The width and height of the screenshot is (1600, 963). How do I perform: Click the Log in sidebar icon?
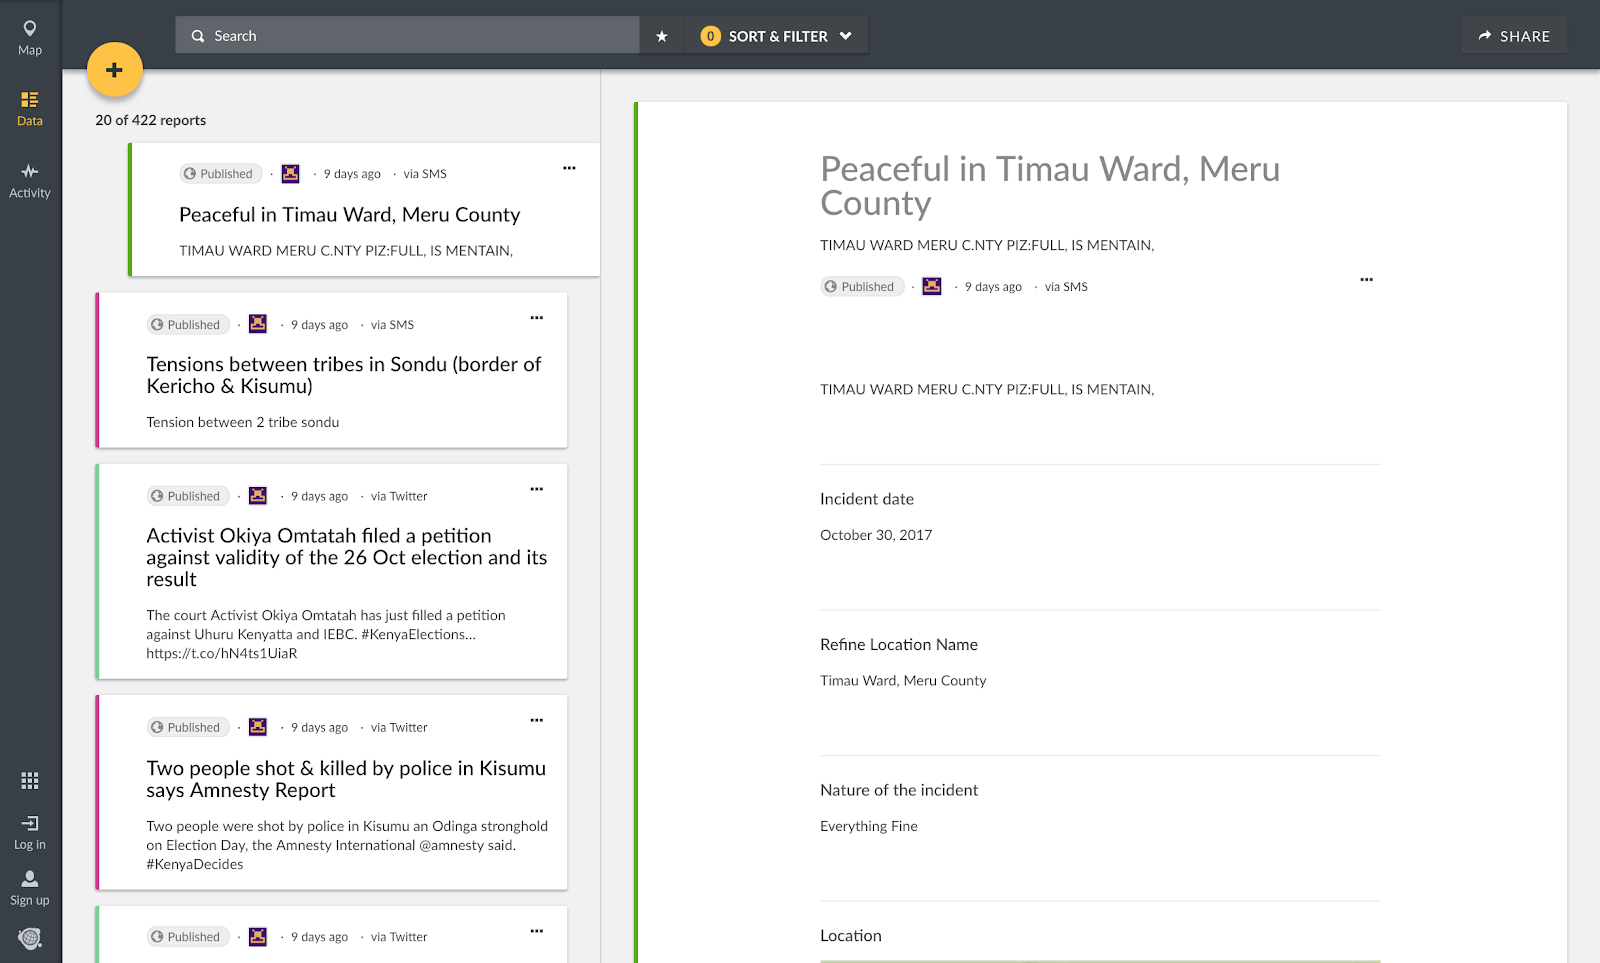(30, 832)
